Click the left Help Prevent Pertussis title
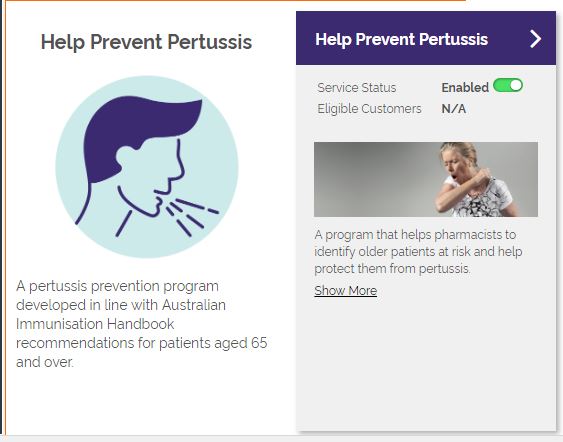 click(146, 42)
